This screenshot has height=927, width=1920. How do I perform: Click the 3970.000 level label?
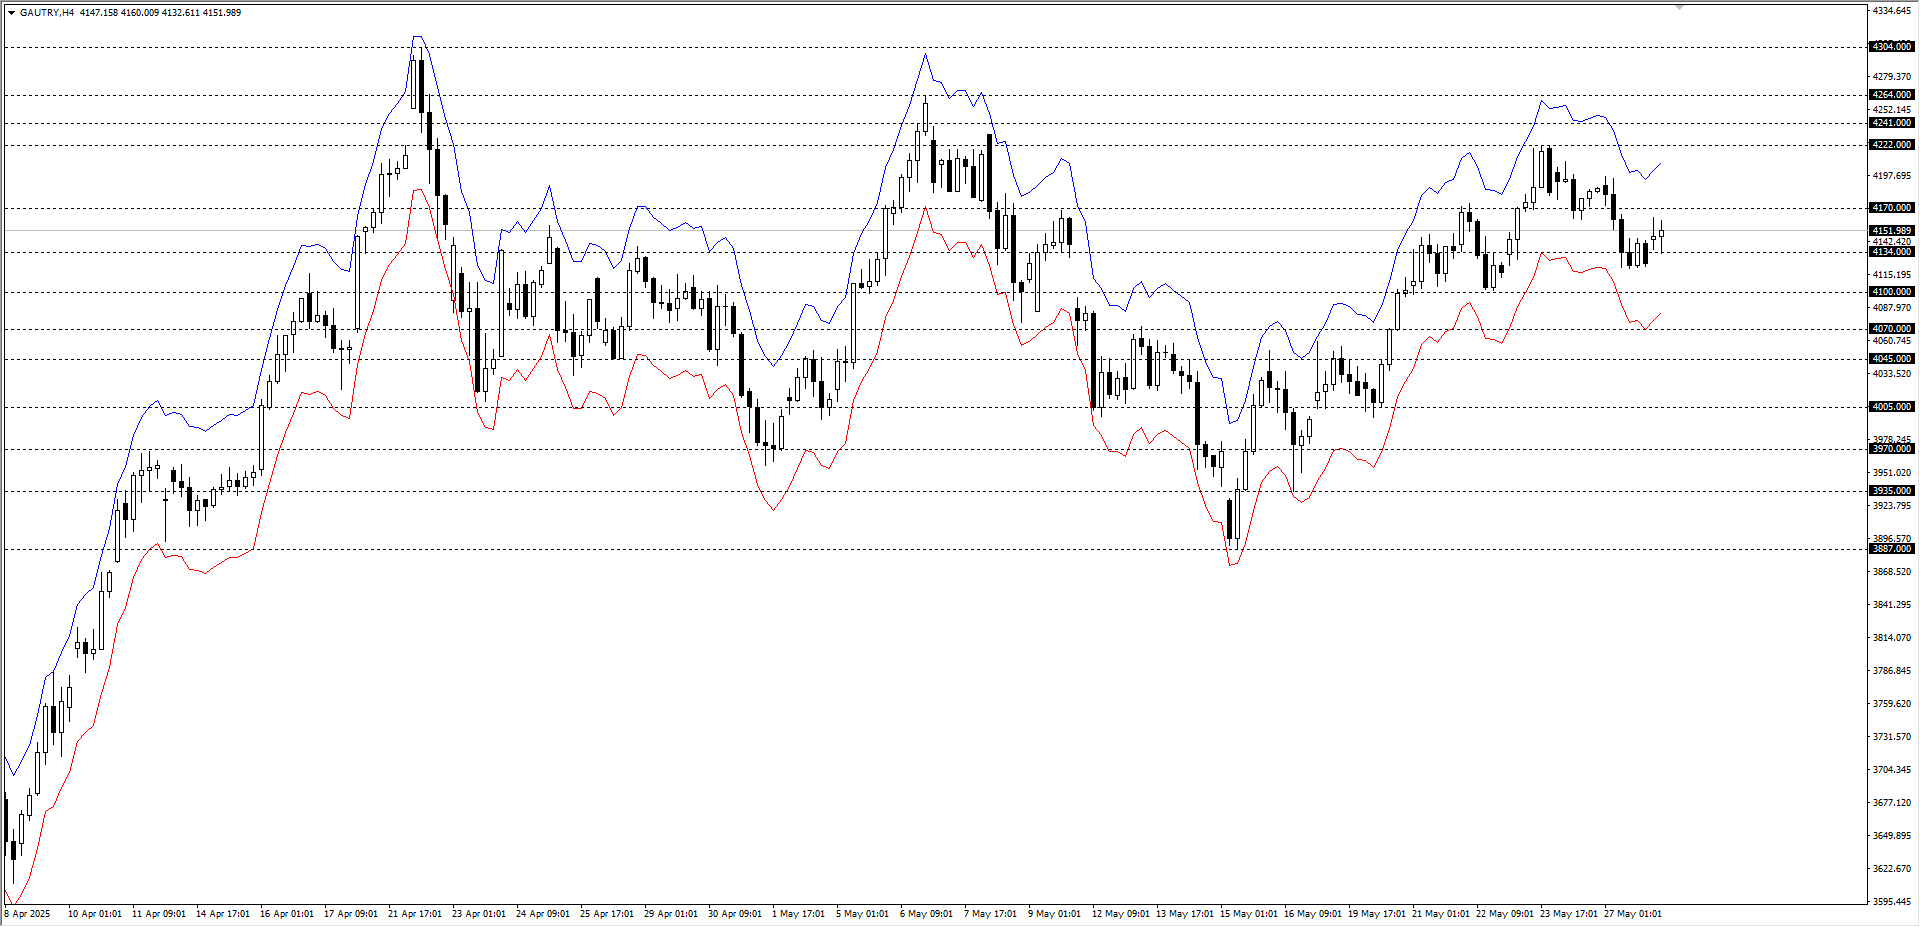1891,449
